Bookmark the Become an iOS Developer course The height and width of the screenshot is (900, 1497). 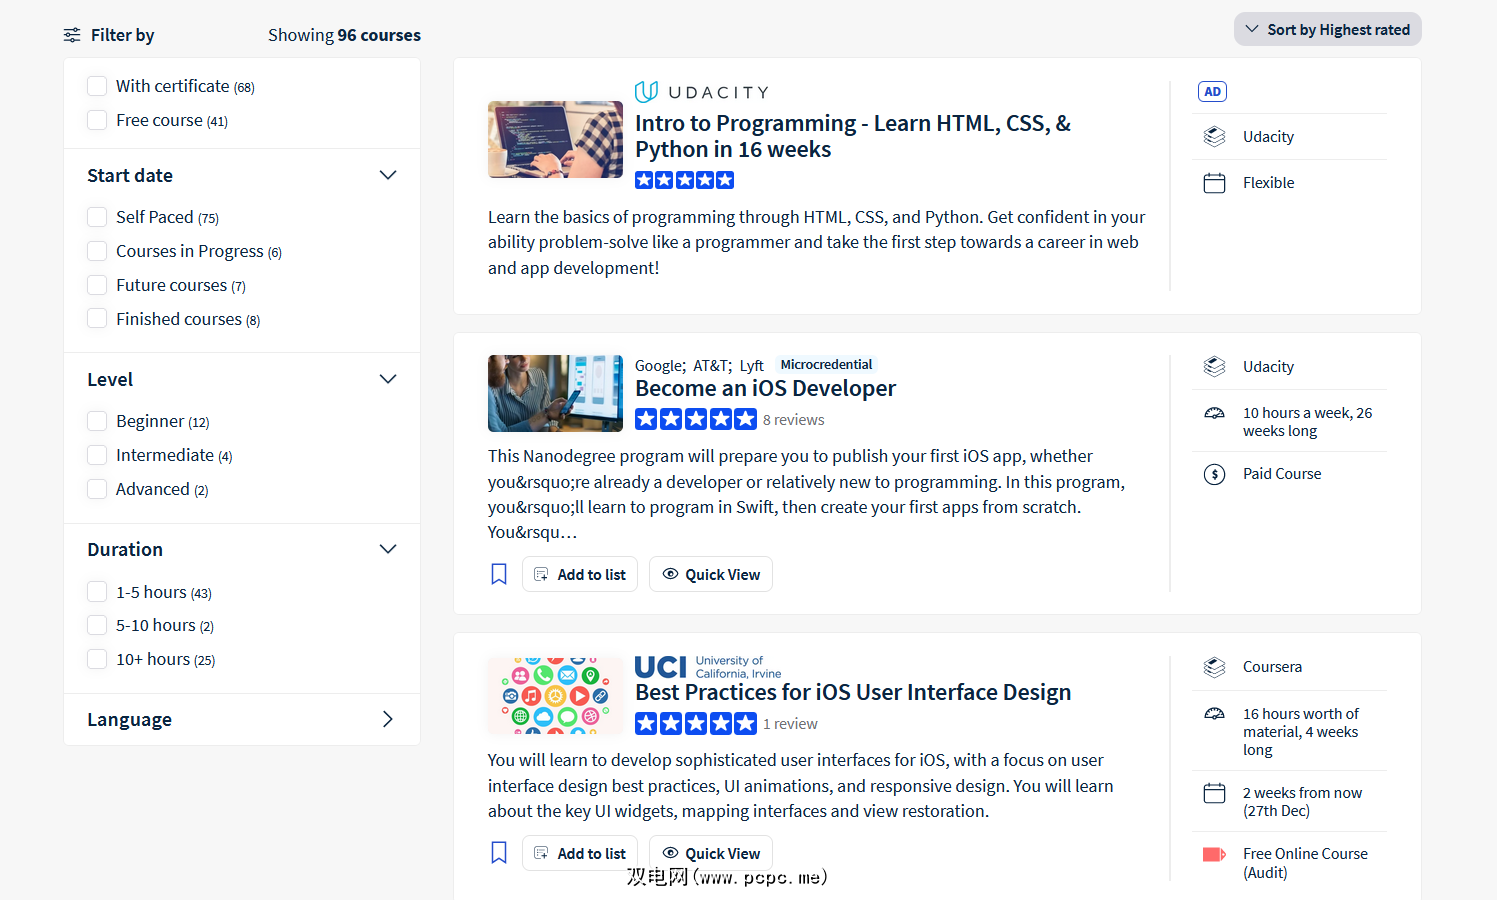(x=499, y=574)
